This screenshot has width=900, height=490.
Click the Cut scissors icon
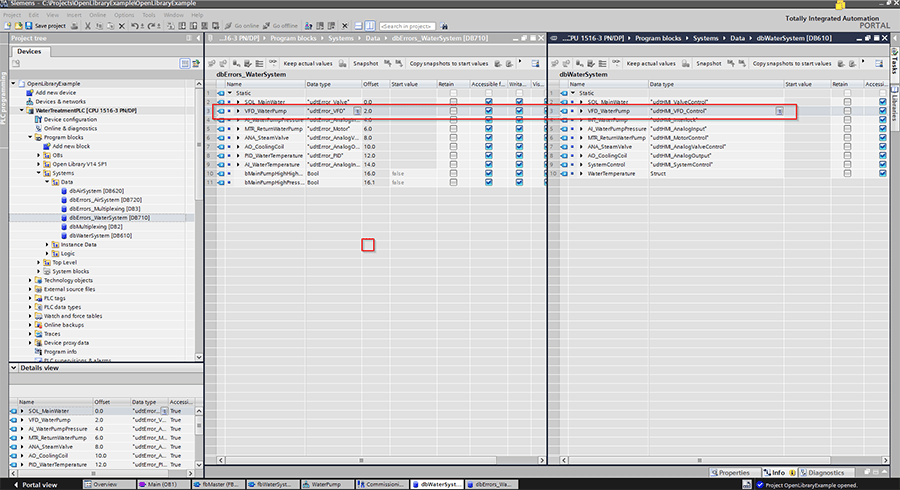88,26
